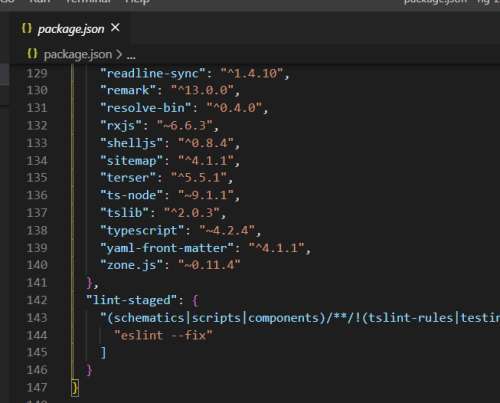The image size is (500, 403).
Task: Click the version value "^0.4.0"
Action: tap(235, 108)
